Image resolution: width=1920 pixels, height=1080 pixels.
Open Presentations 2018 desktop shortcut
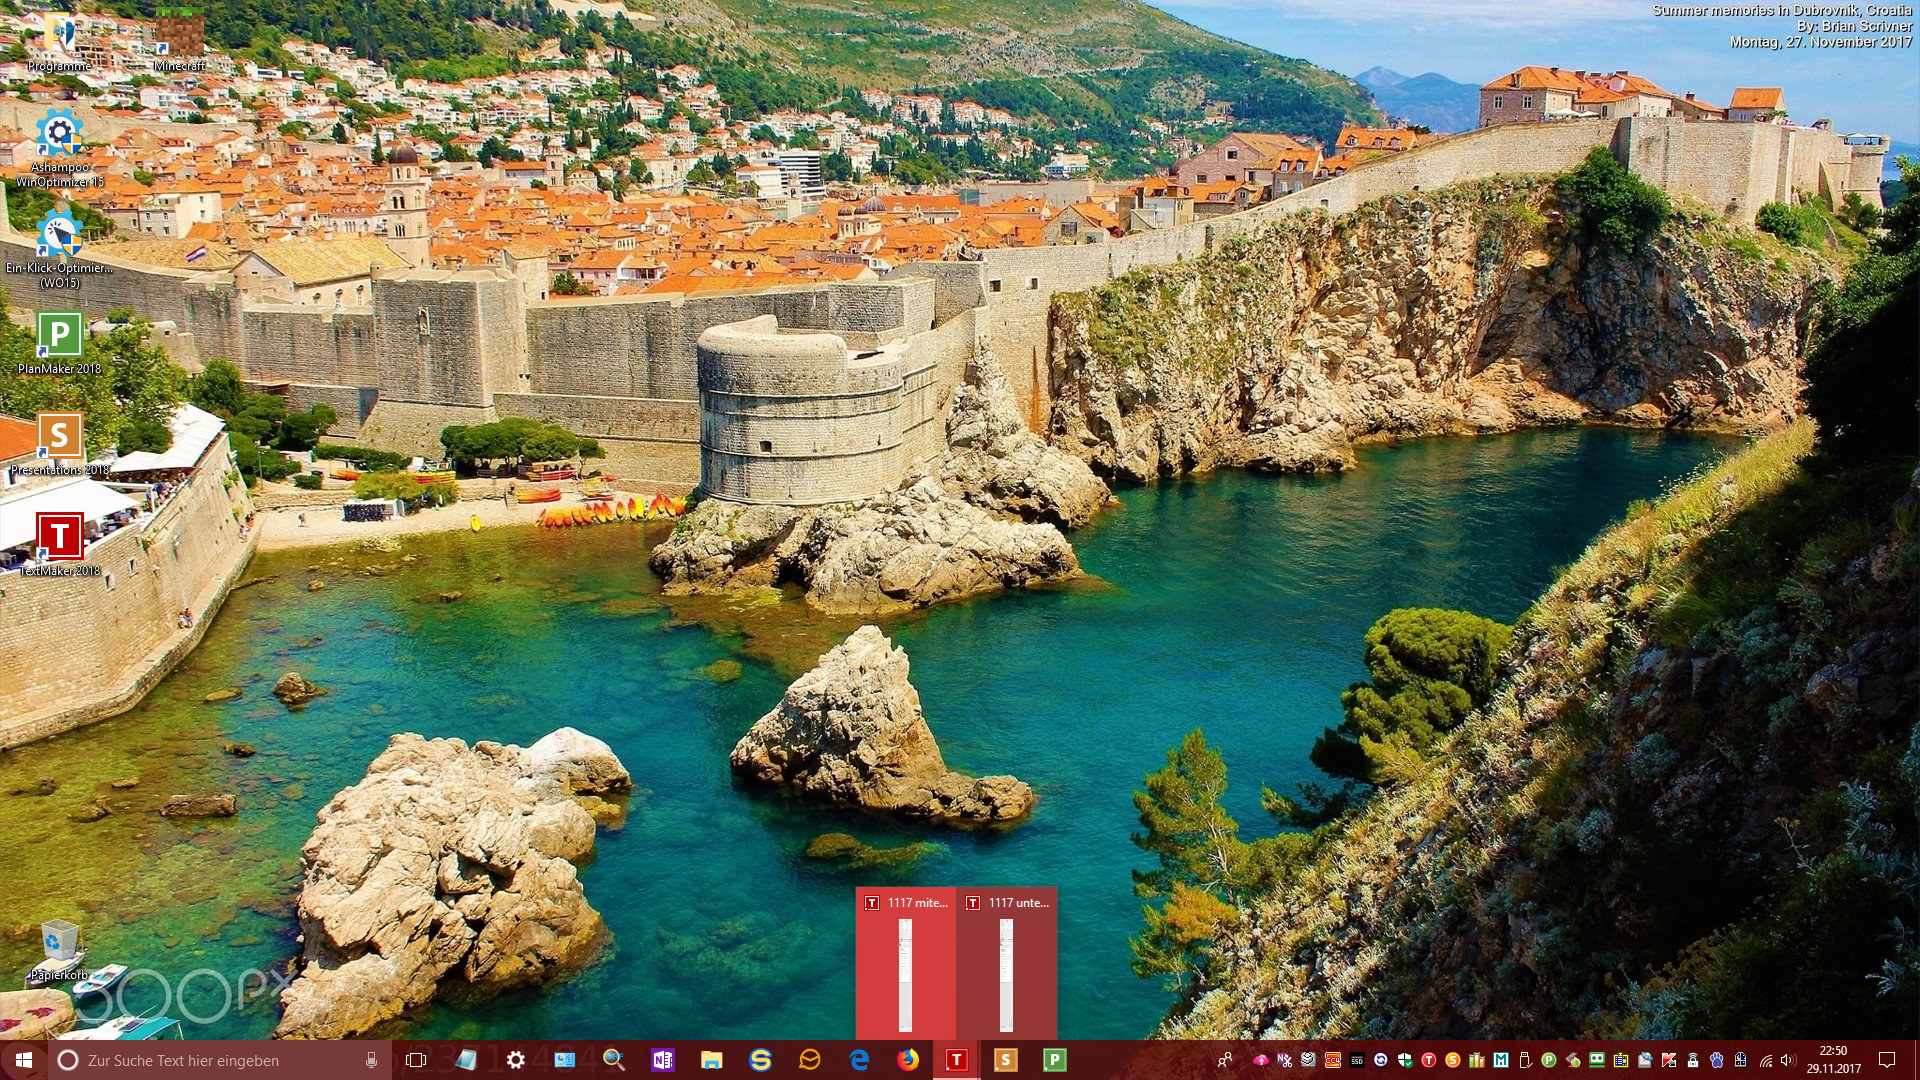[59, 436]
